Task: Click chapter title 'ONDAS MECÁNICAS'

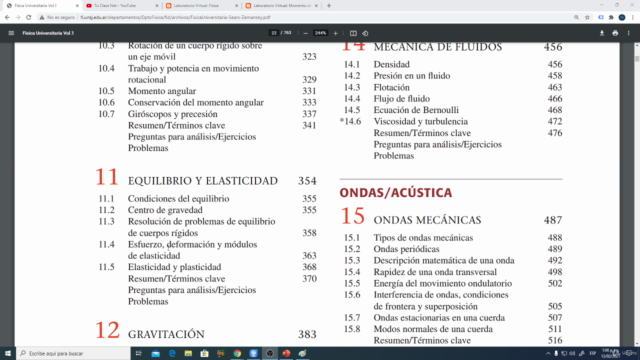Action: pos(427,220)
